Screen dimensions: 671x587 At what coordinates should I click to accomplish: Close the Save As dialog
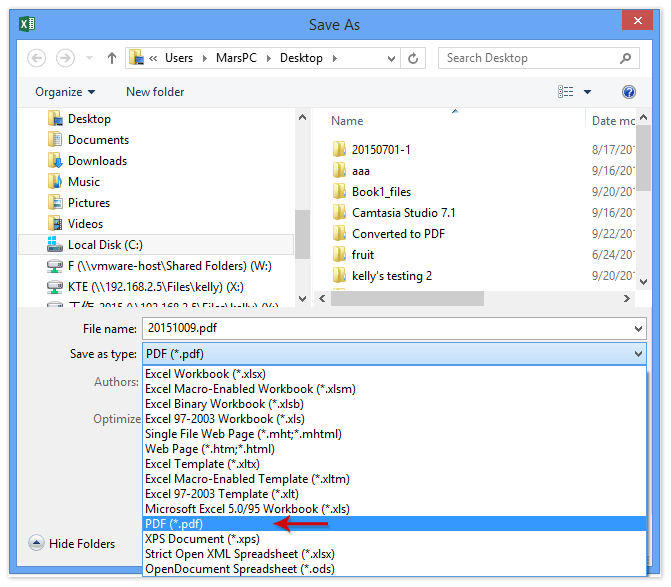pyautogui.click(x=637, y=20)
